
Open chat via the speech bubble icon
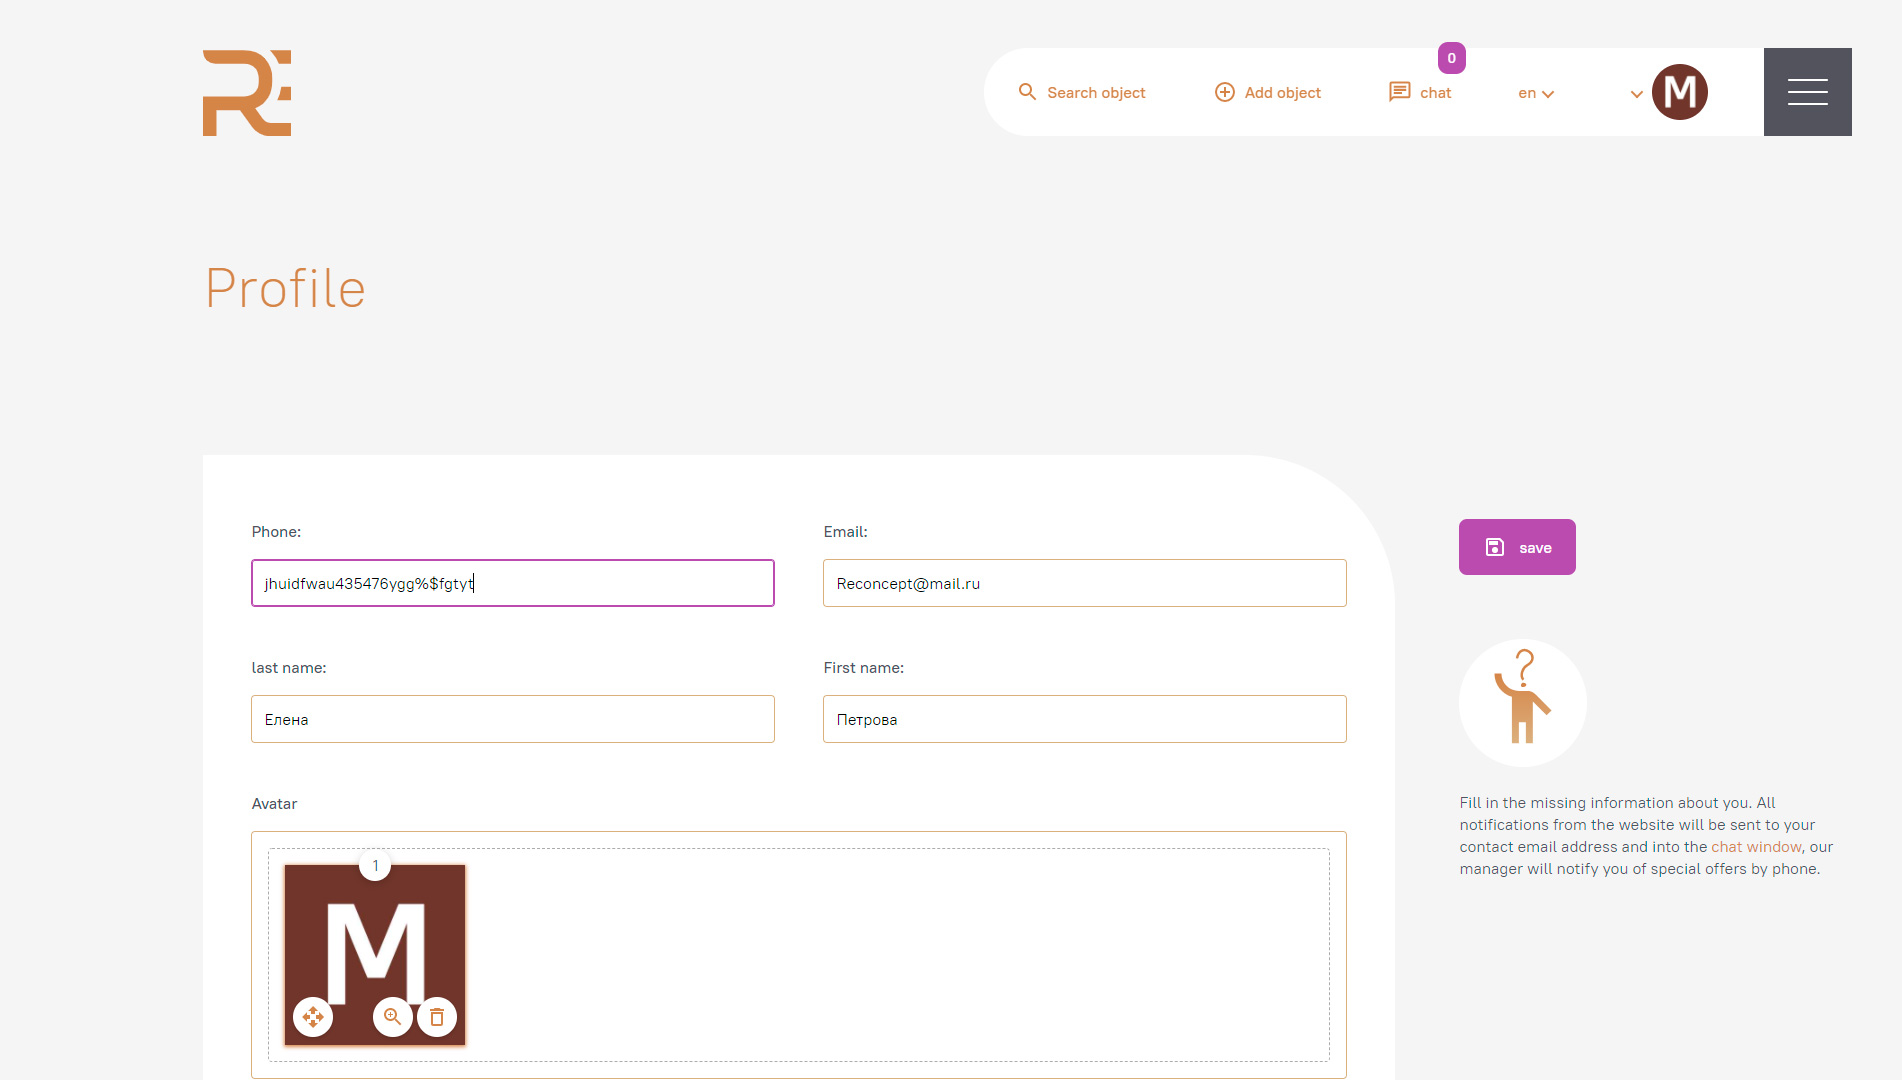[x=1399, y=92]
